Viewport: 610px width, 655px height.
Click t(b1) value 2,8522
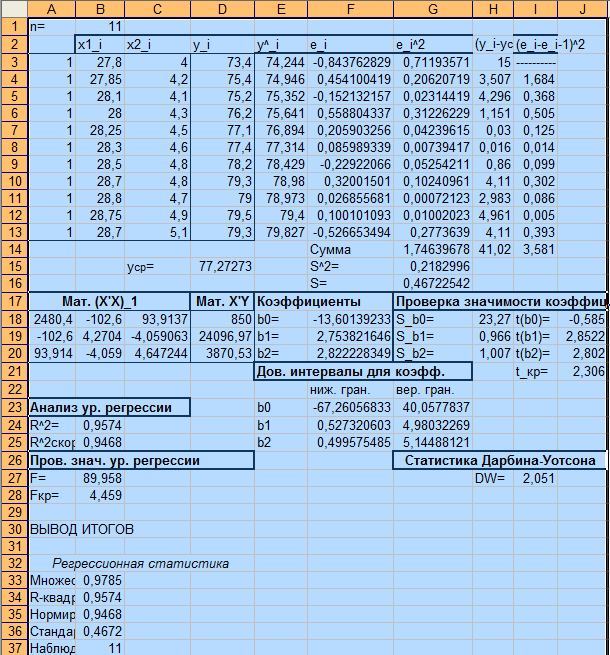point(582,336)
